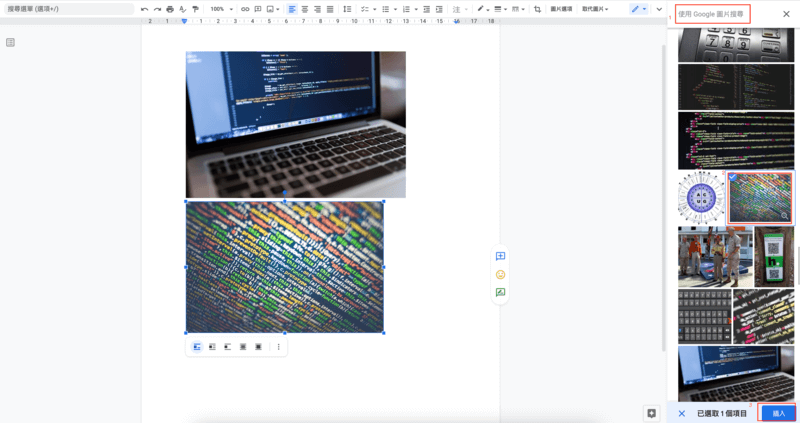Image resolution: width=800 pixels, height=423 pixels.
Task: Align text left
Action: pyautogui.click(x=292, y=9)
